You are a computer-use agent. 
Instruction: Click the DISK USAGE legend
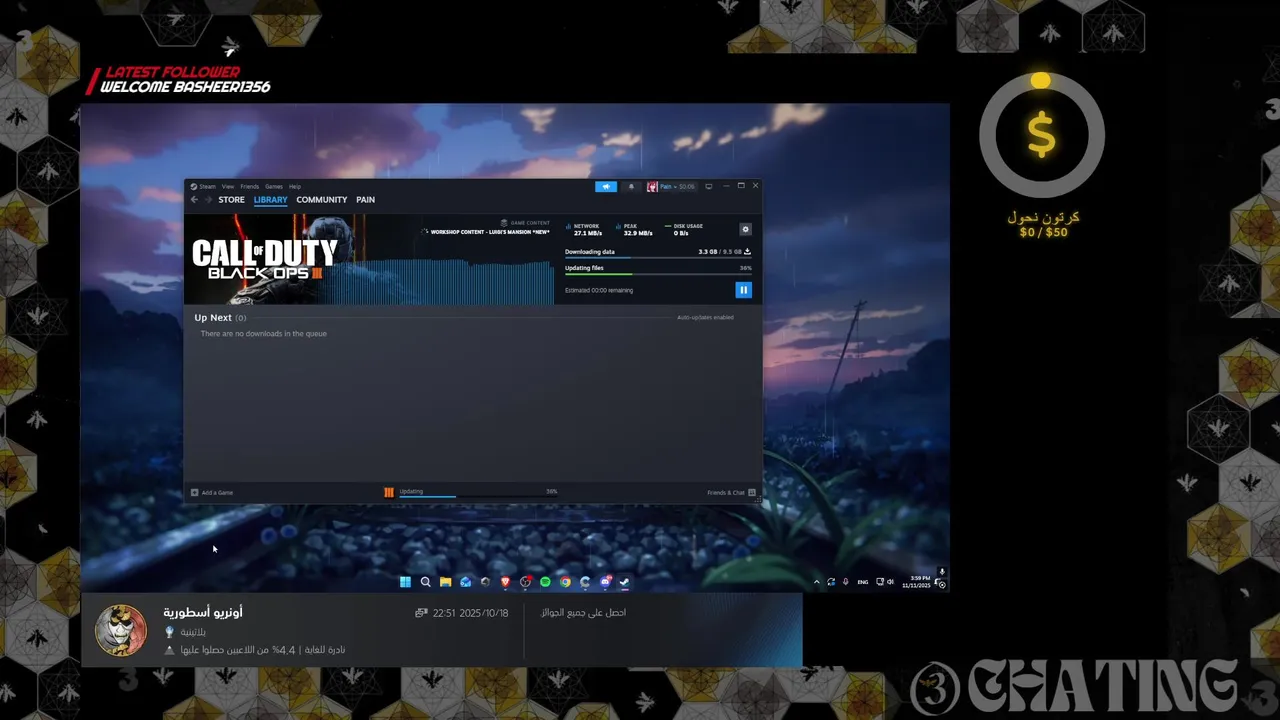coord(685,230)
